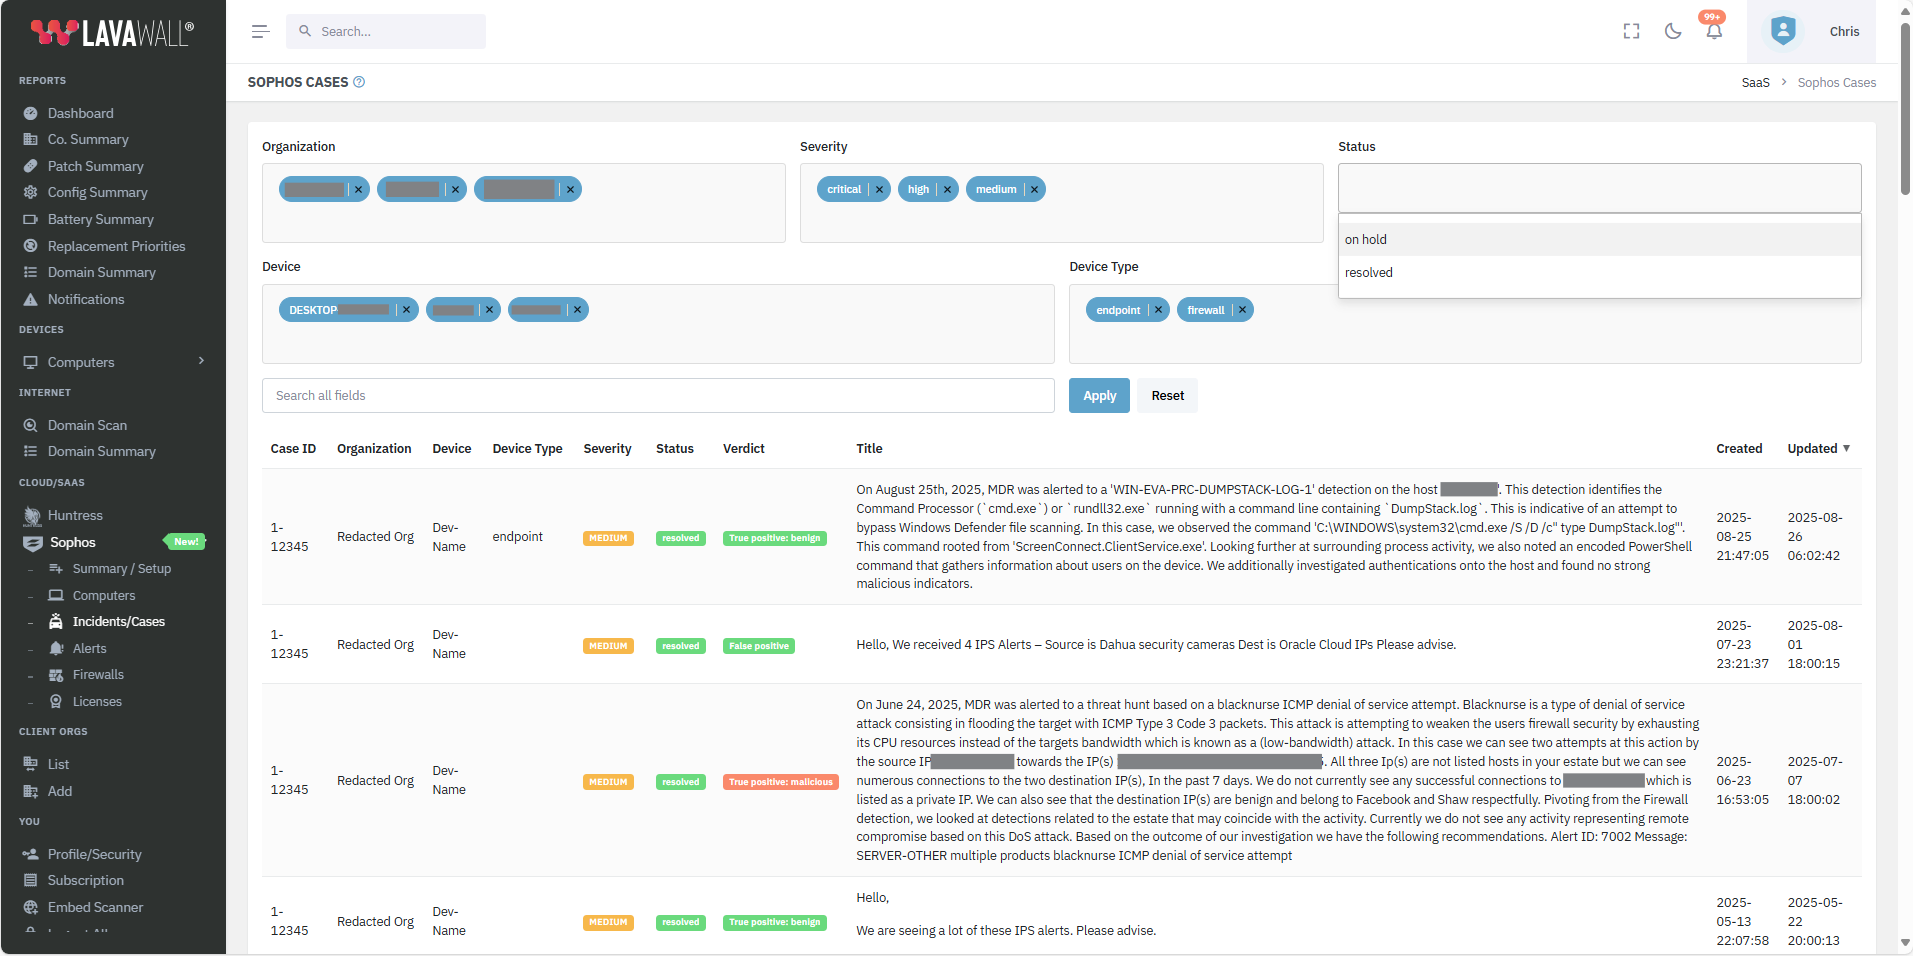The height and width of the screenshot is (956, 1913).
Task: Expand the Computers section in Devices
Action: click(x=201, y=362)
